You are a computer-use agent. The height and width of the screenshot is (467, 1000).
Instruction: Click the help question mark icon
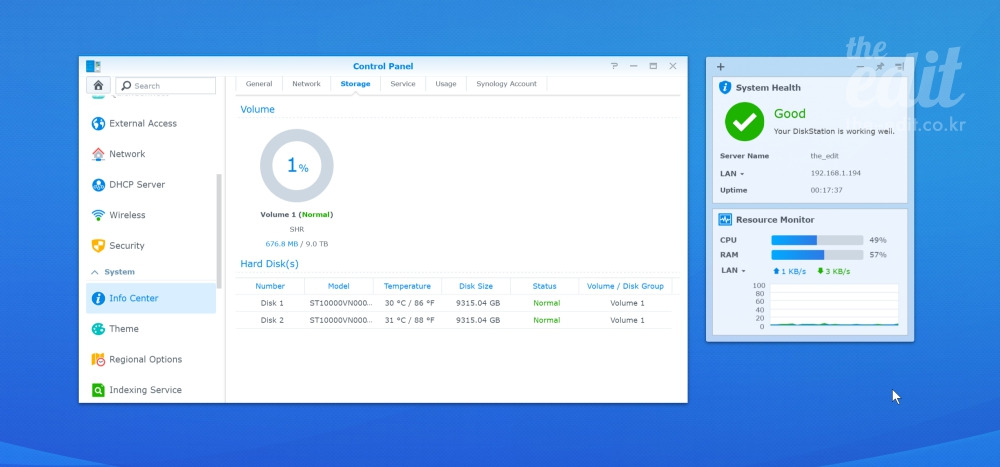(614, 66)
